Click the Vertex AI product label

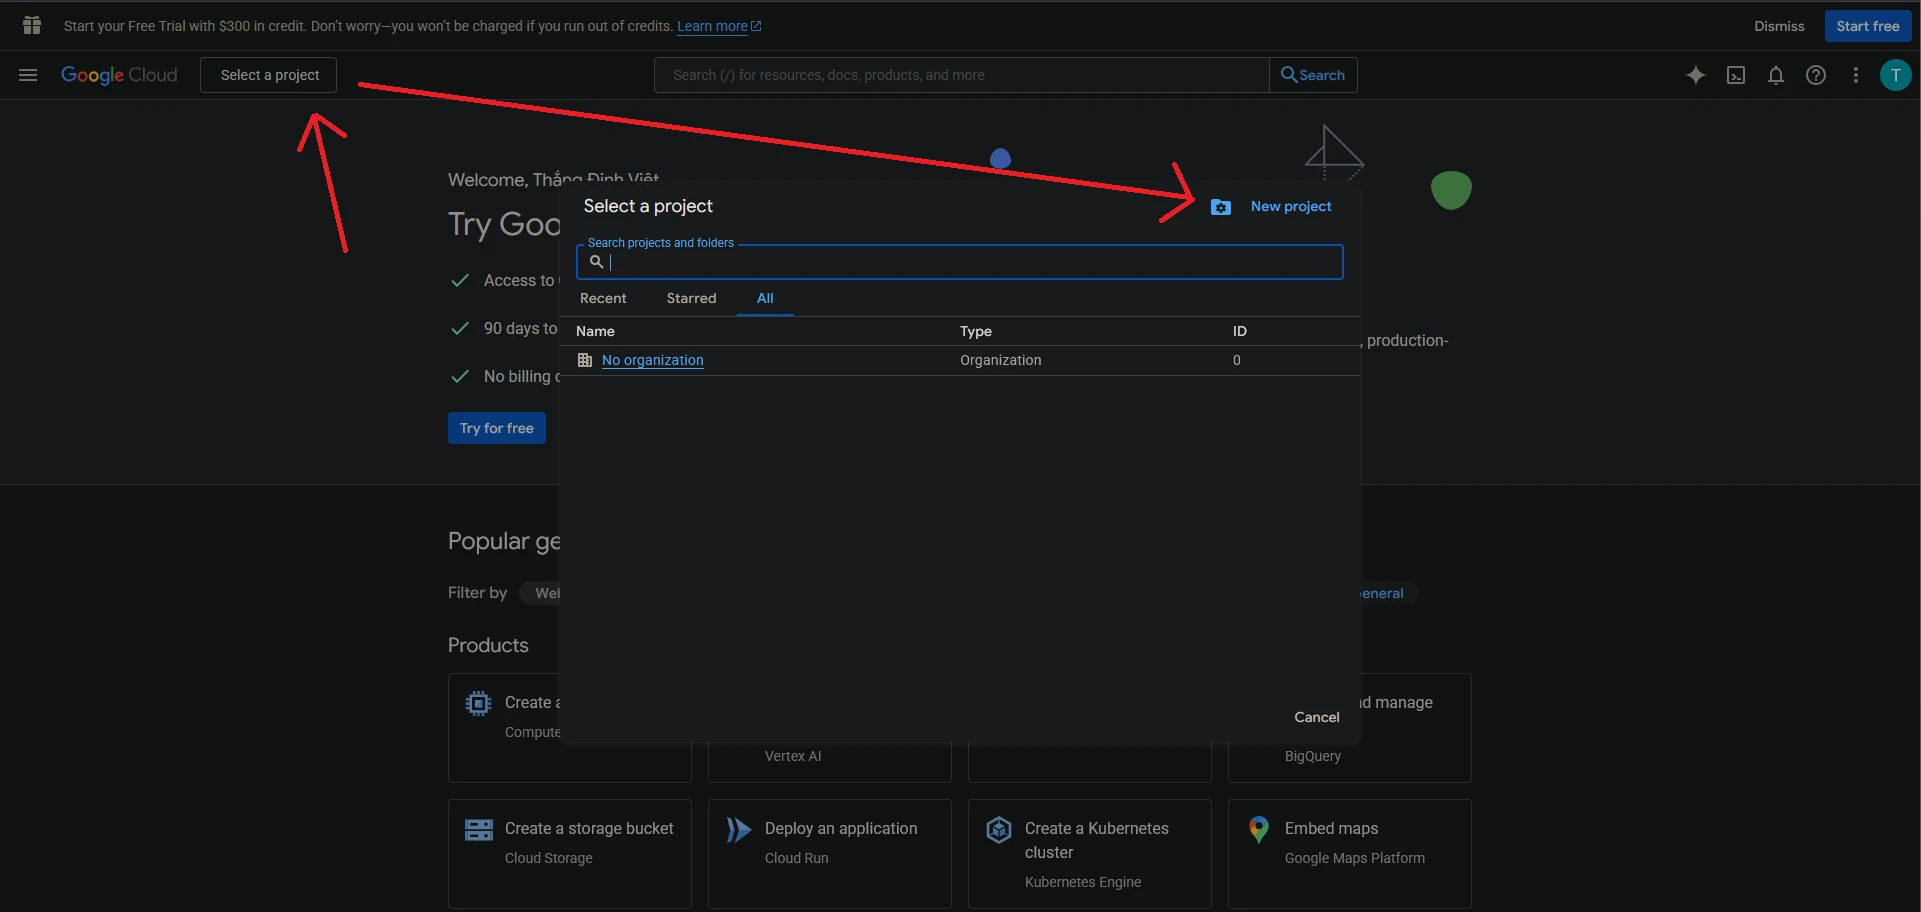[793, 756]
